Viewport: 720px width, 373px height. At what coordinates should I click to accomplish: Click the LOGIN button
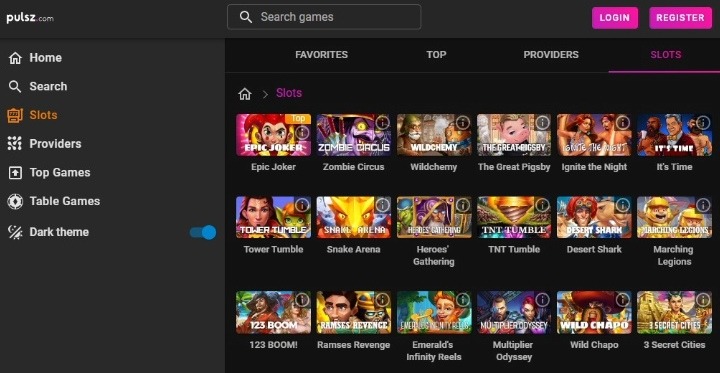point(615,18)
